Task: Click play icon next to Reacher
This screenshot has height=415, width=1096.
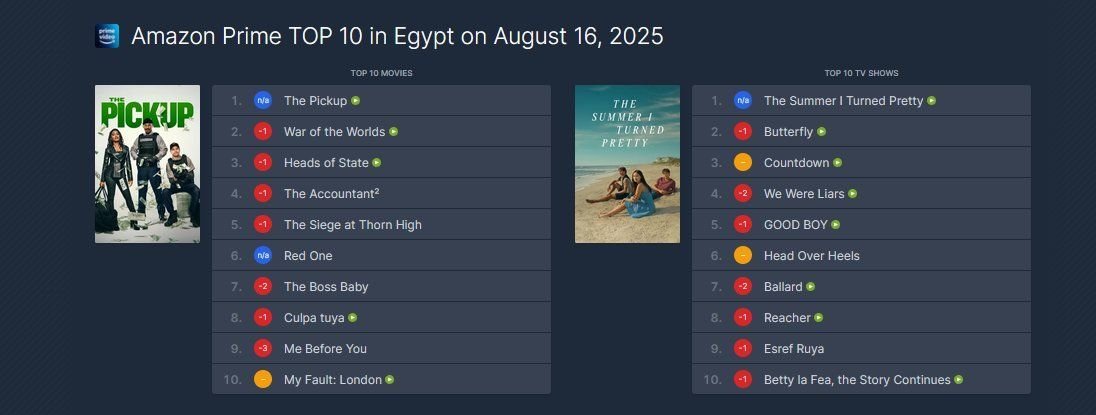Action: (x=819, y=318)
